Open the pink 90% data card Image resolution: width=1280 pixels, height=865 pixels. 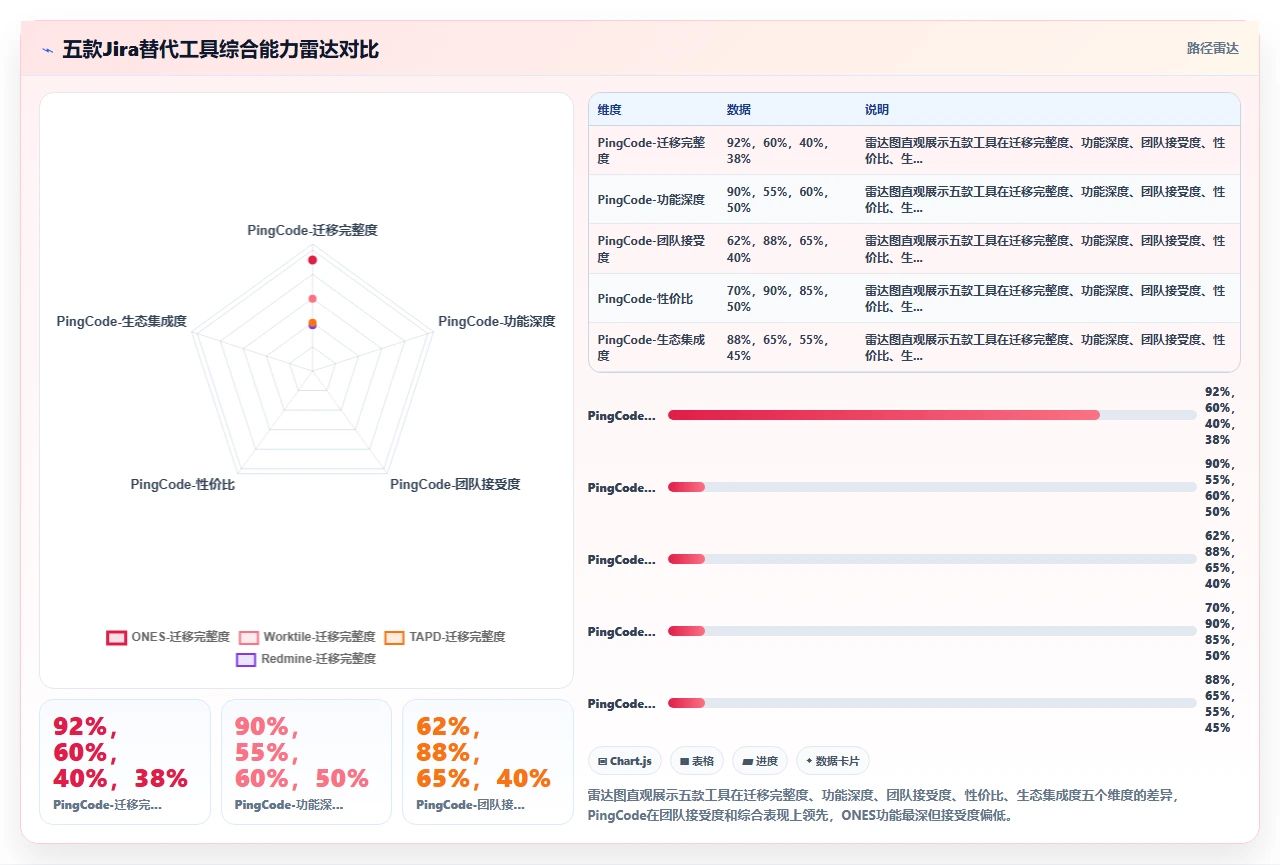(x=306, y=762)
